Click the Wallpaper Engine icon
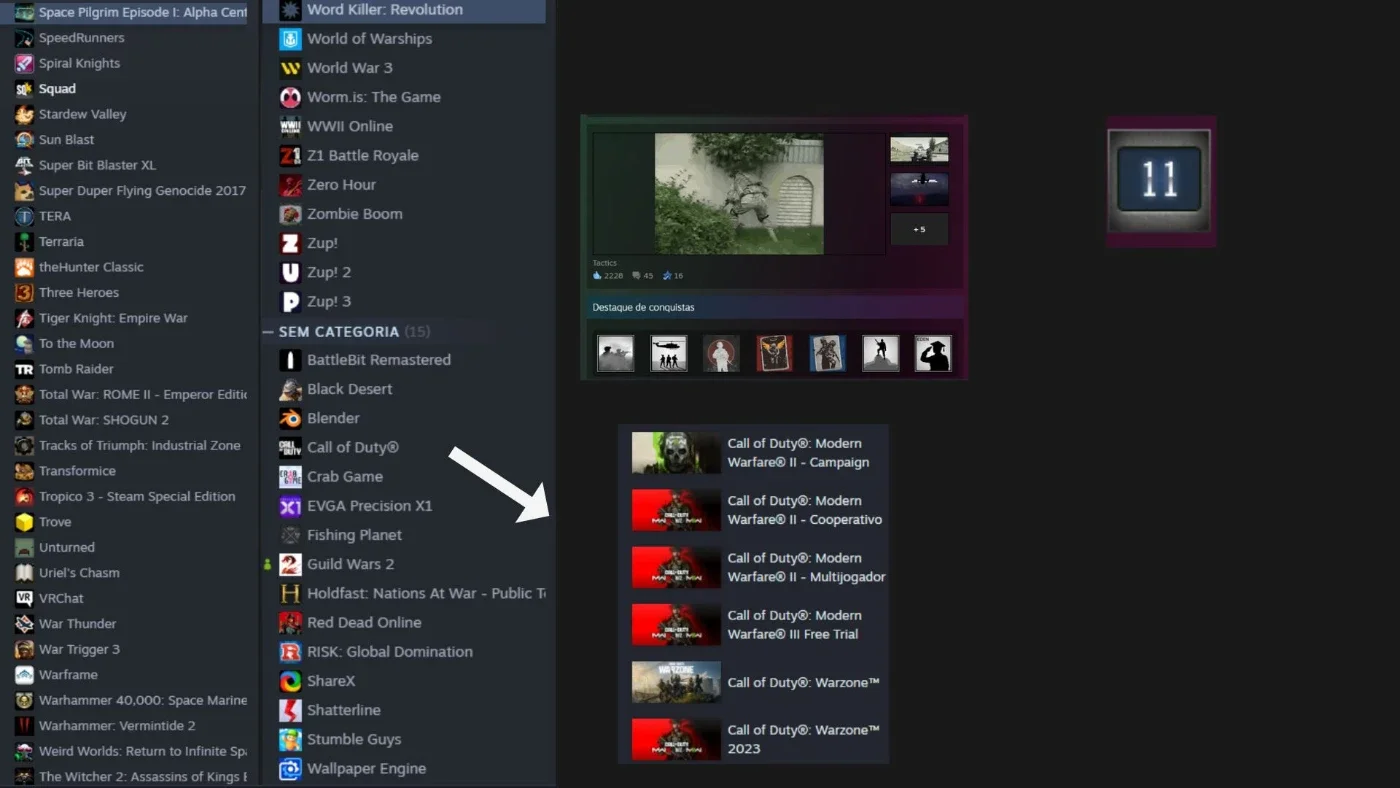1400x788 pixels. [x=290, y=769]
